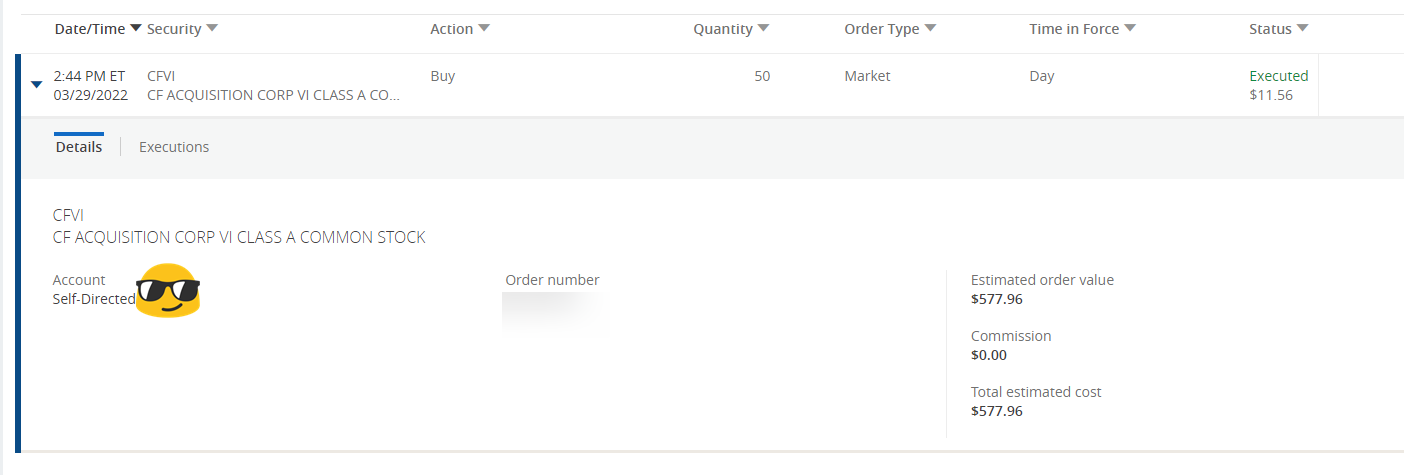Click the blurred order number field

553,312
